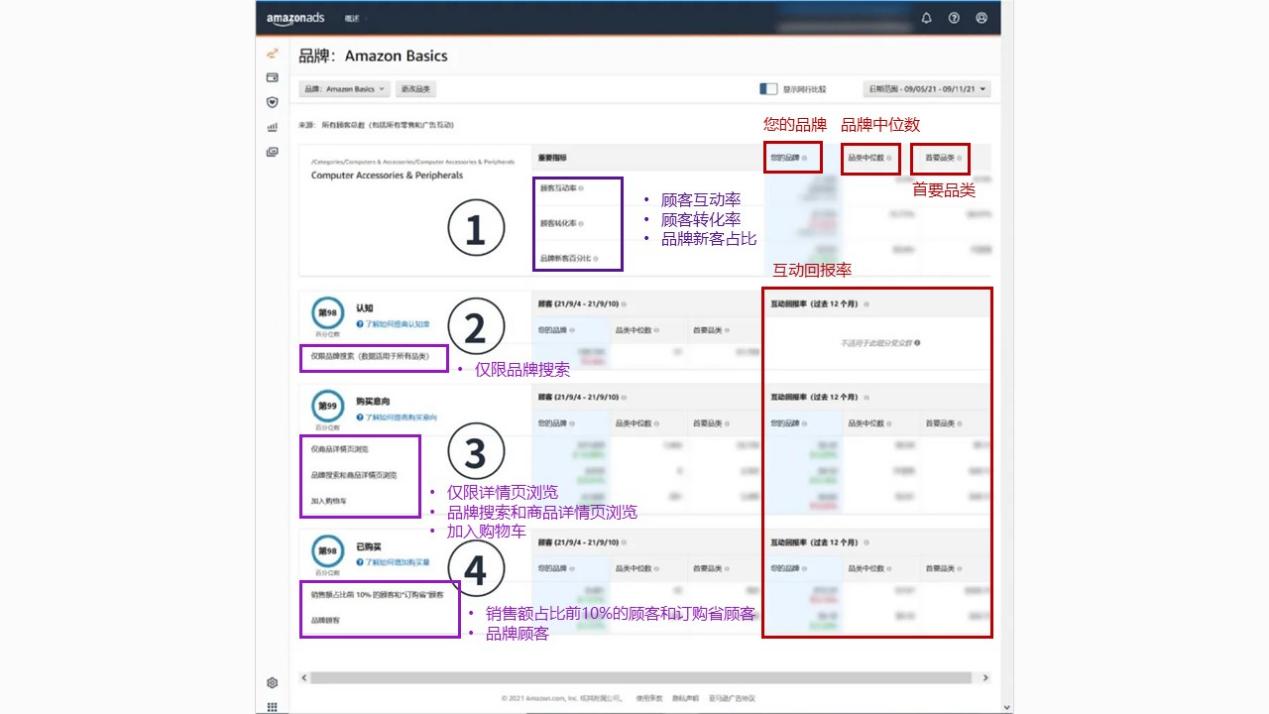Select the 品牌搜索和商品详情页浏览 row label

pyautogui.click(x=354, y=475)
